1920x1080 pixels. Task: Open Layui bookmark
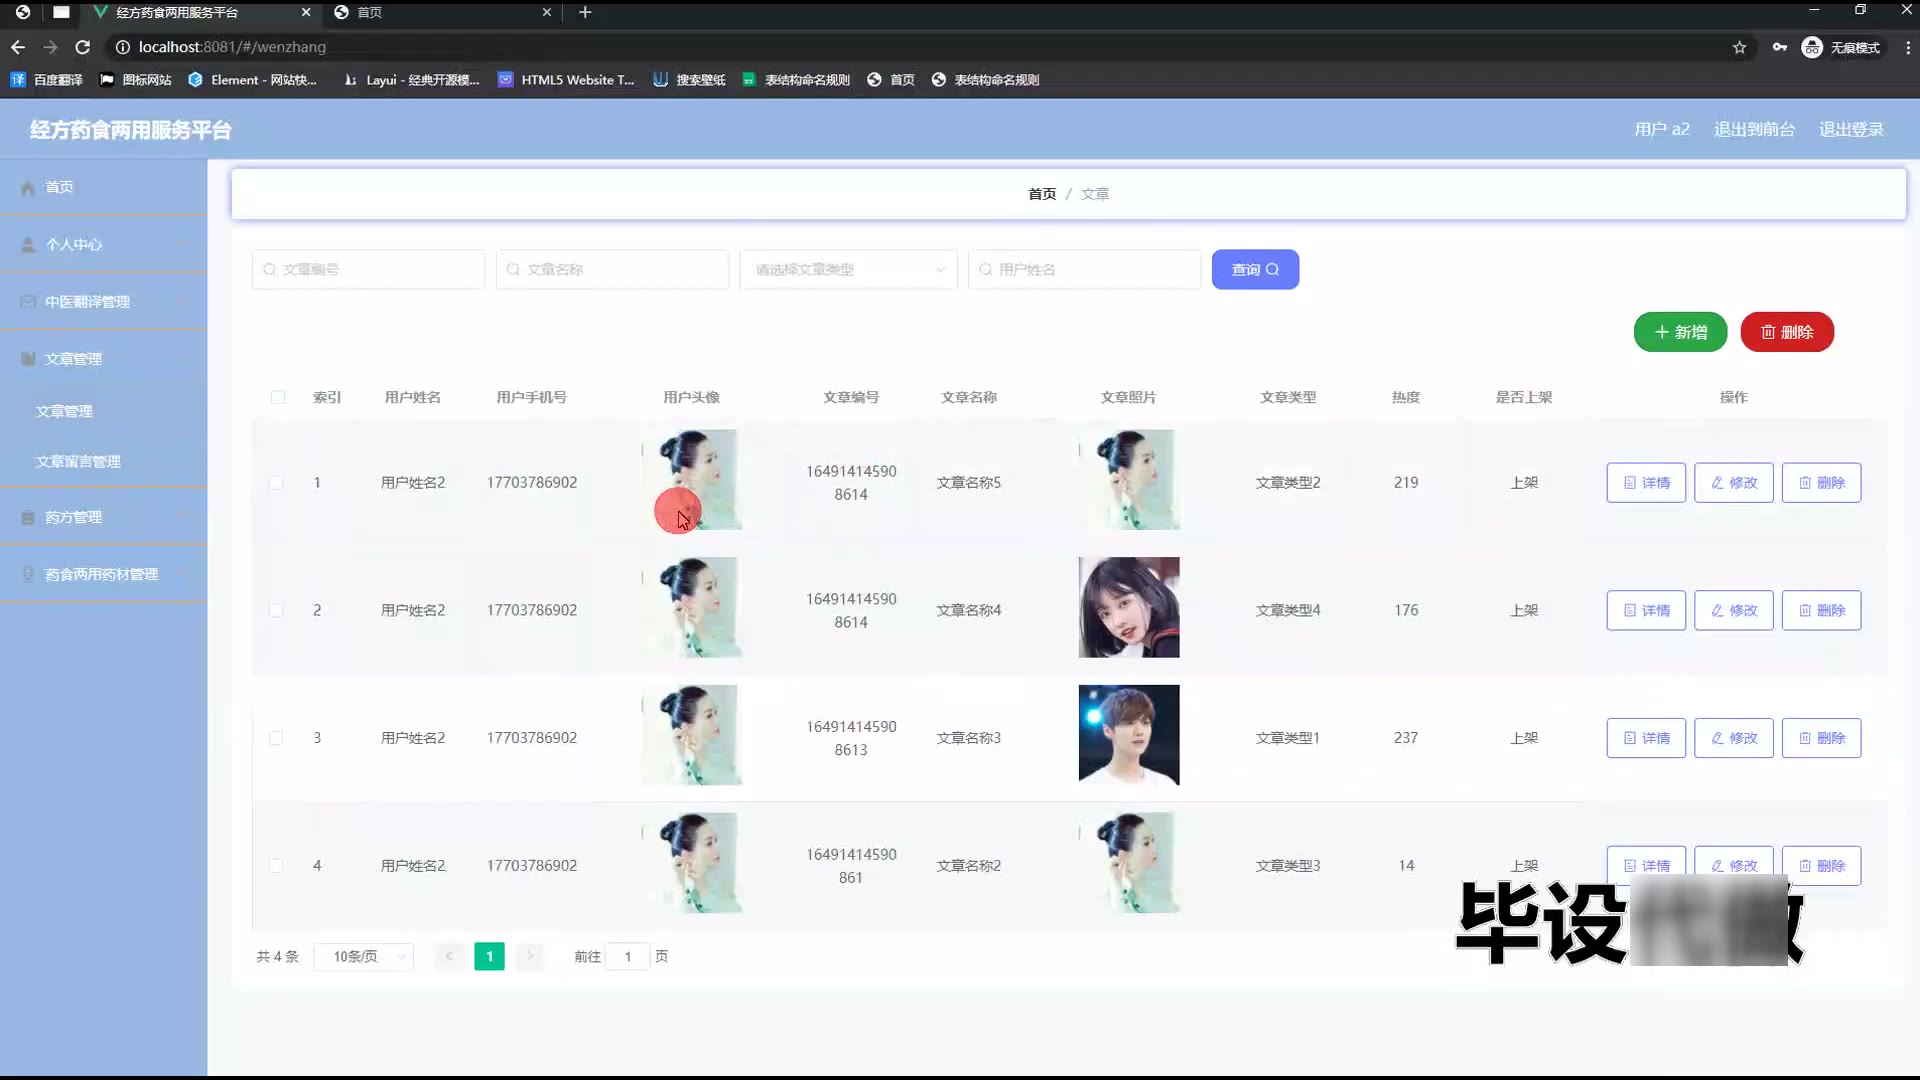click(411, 80)
